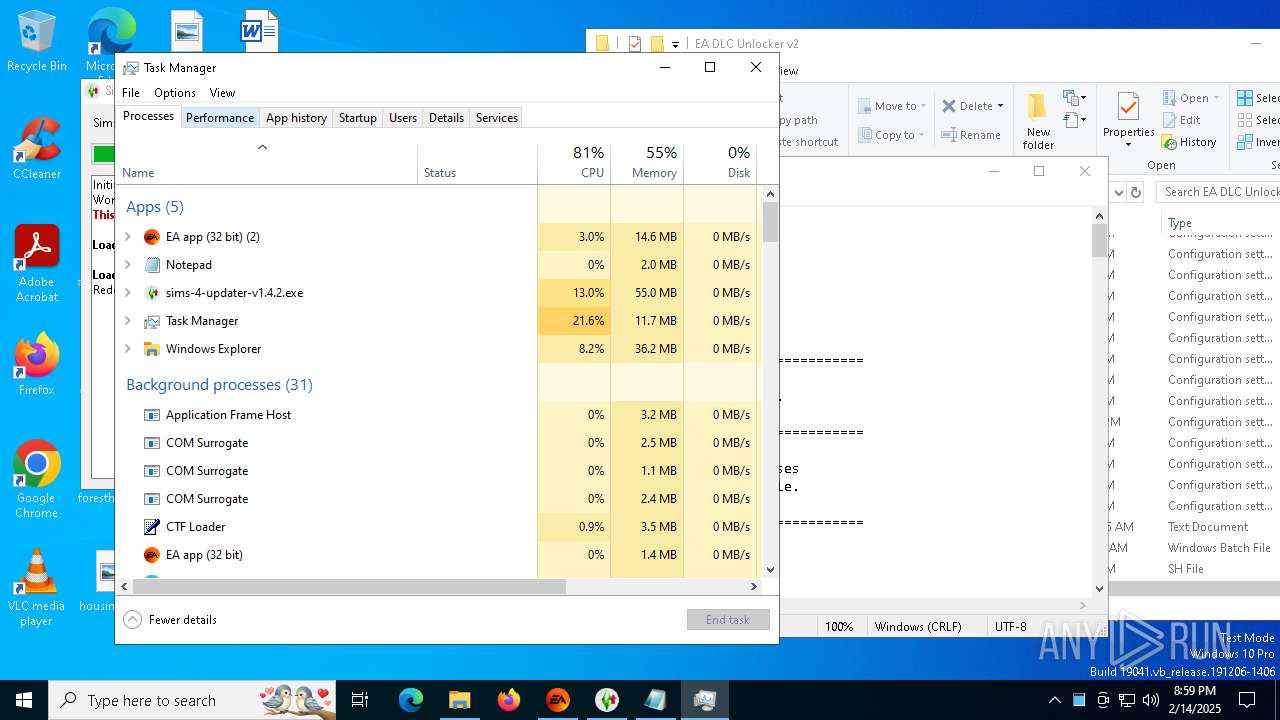1280x720 pixels.
Task: Click sims-4-updater taskbar icon
Action: pos(606,700)
